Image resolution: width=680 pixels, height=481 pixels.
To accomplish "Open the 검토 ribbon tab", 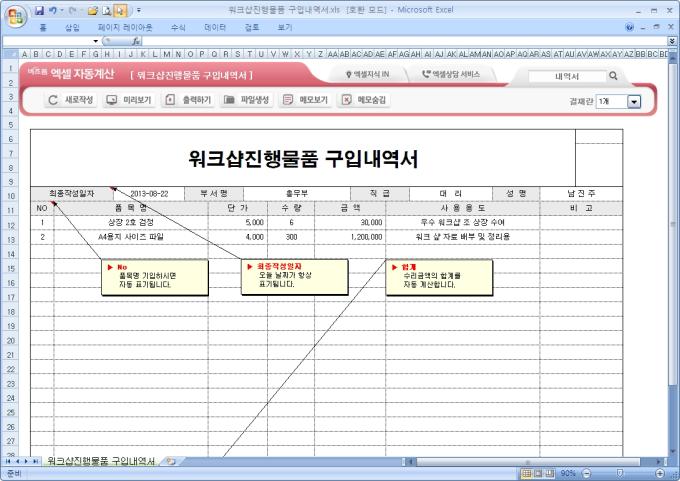I will (252, 28).
